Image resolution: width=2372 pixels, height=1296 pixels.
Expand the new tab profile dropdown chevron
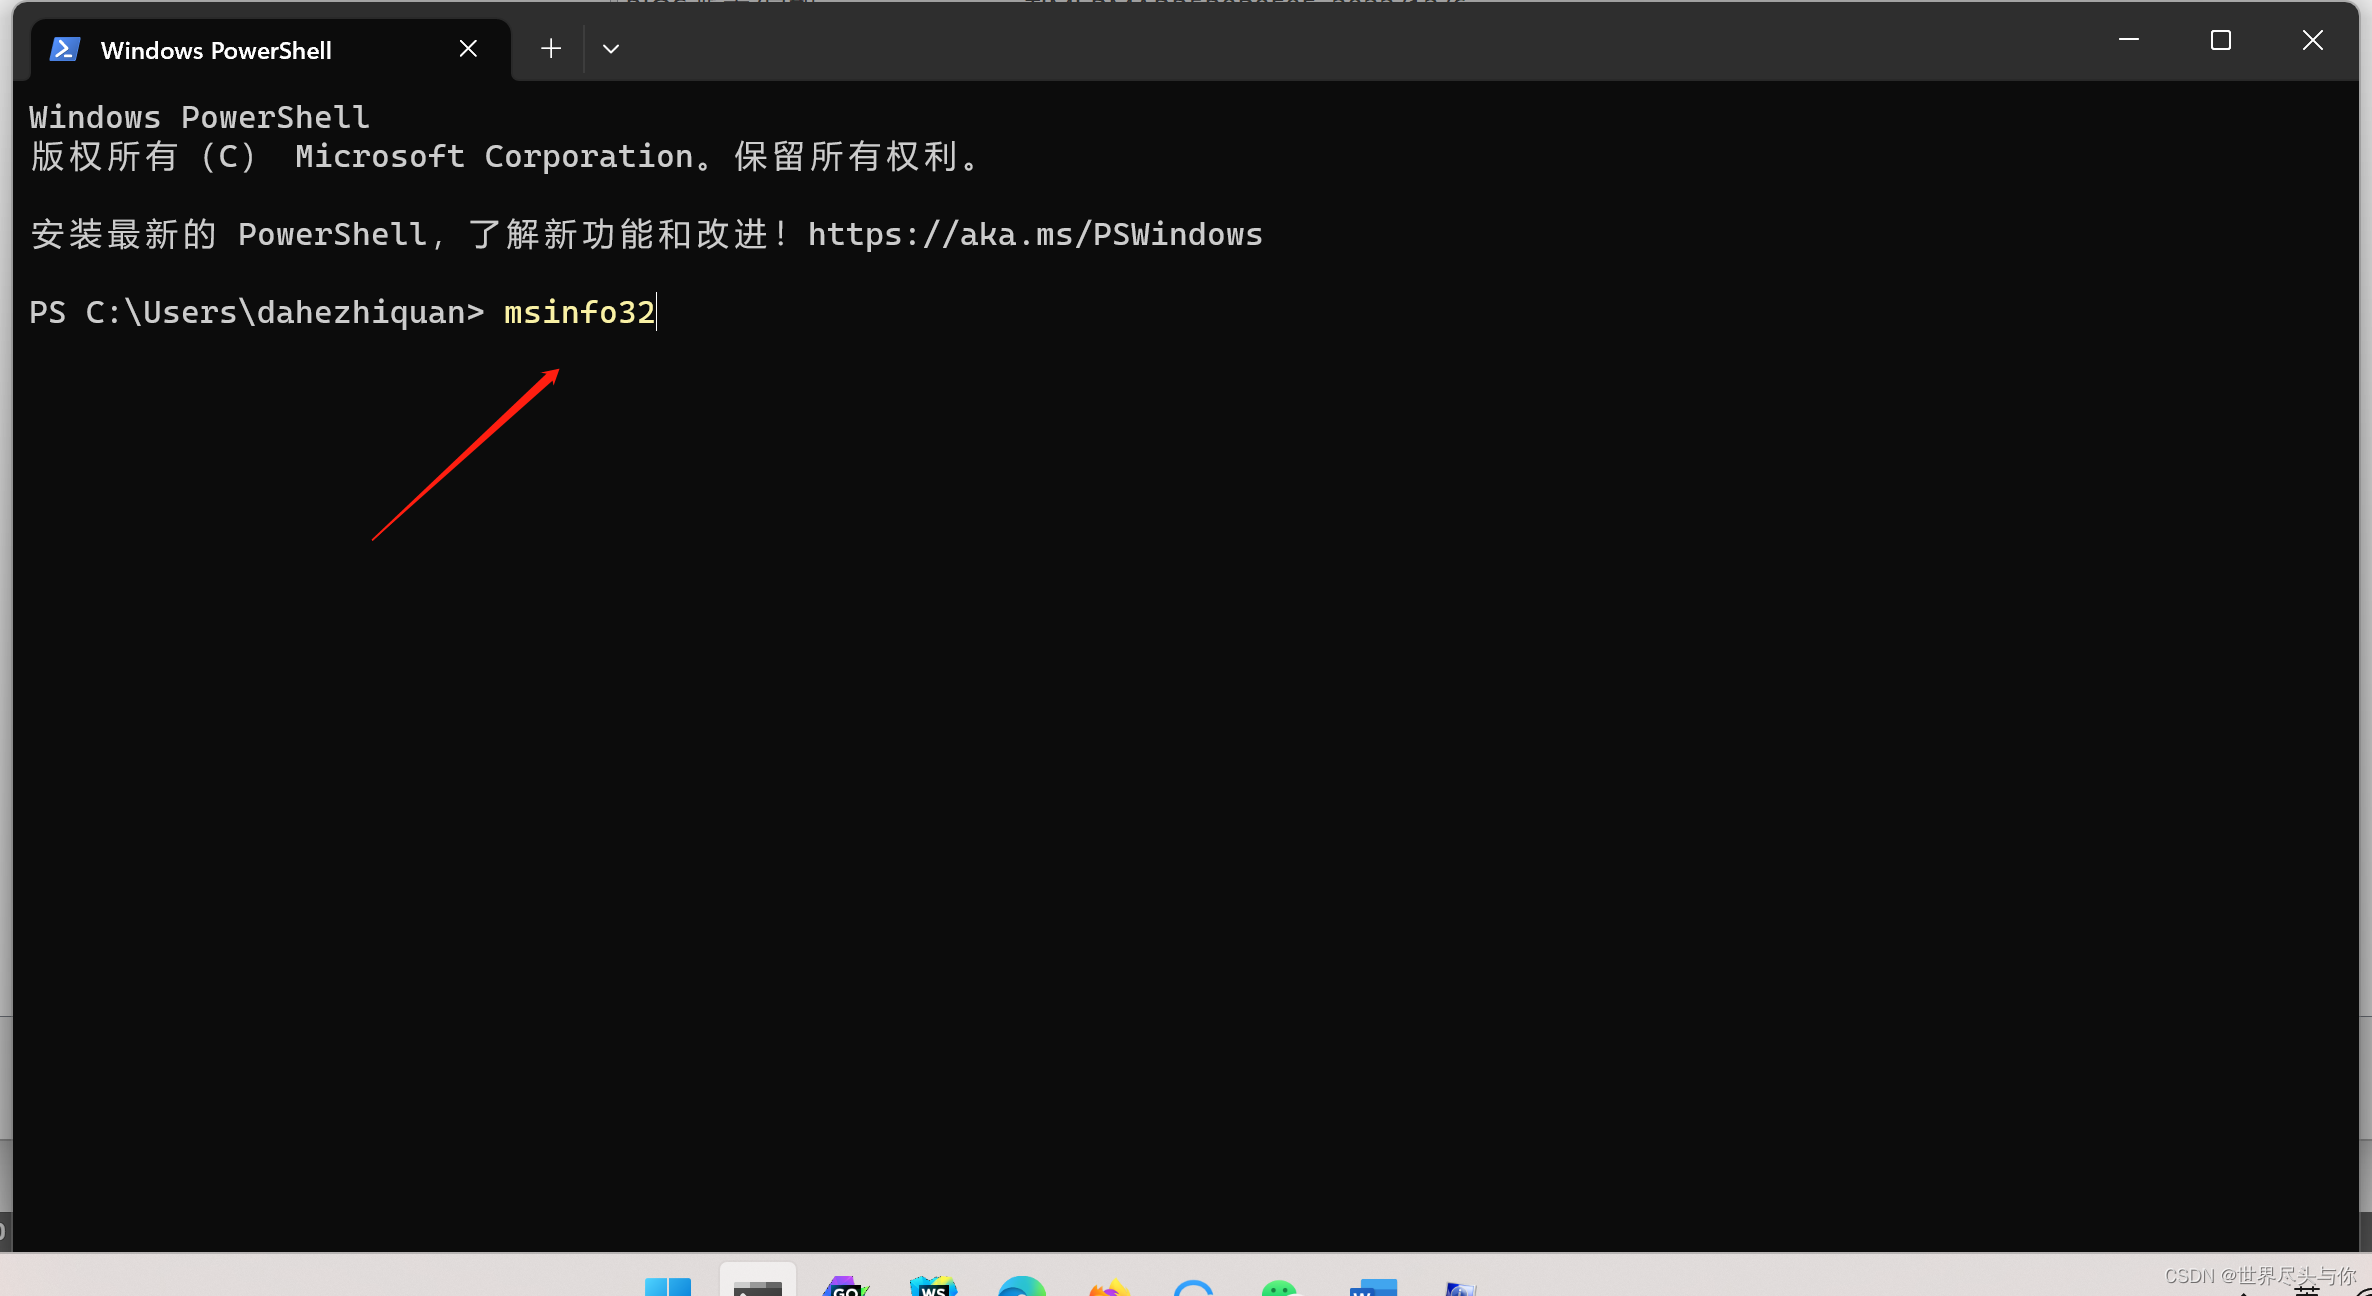pyautogui.click(x=611, y=48)
